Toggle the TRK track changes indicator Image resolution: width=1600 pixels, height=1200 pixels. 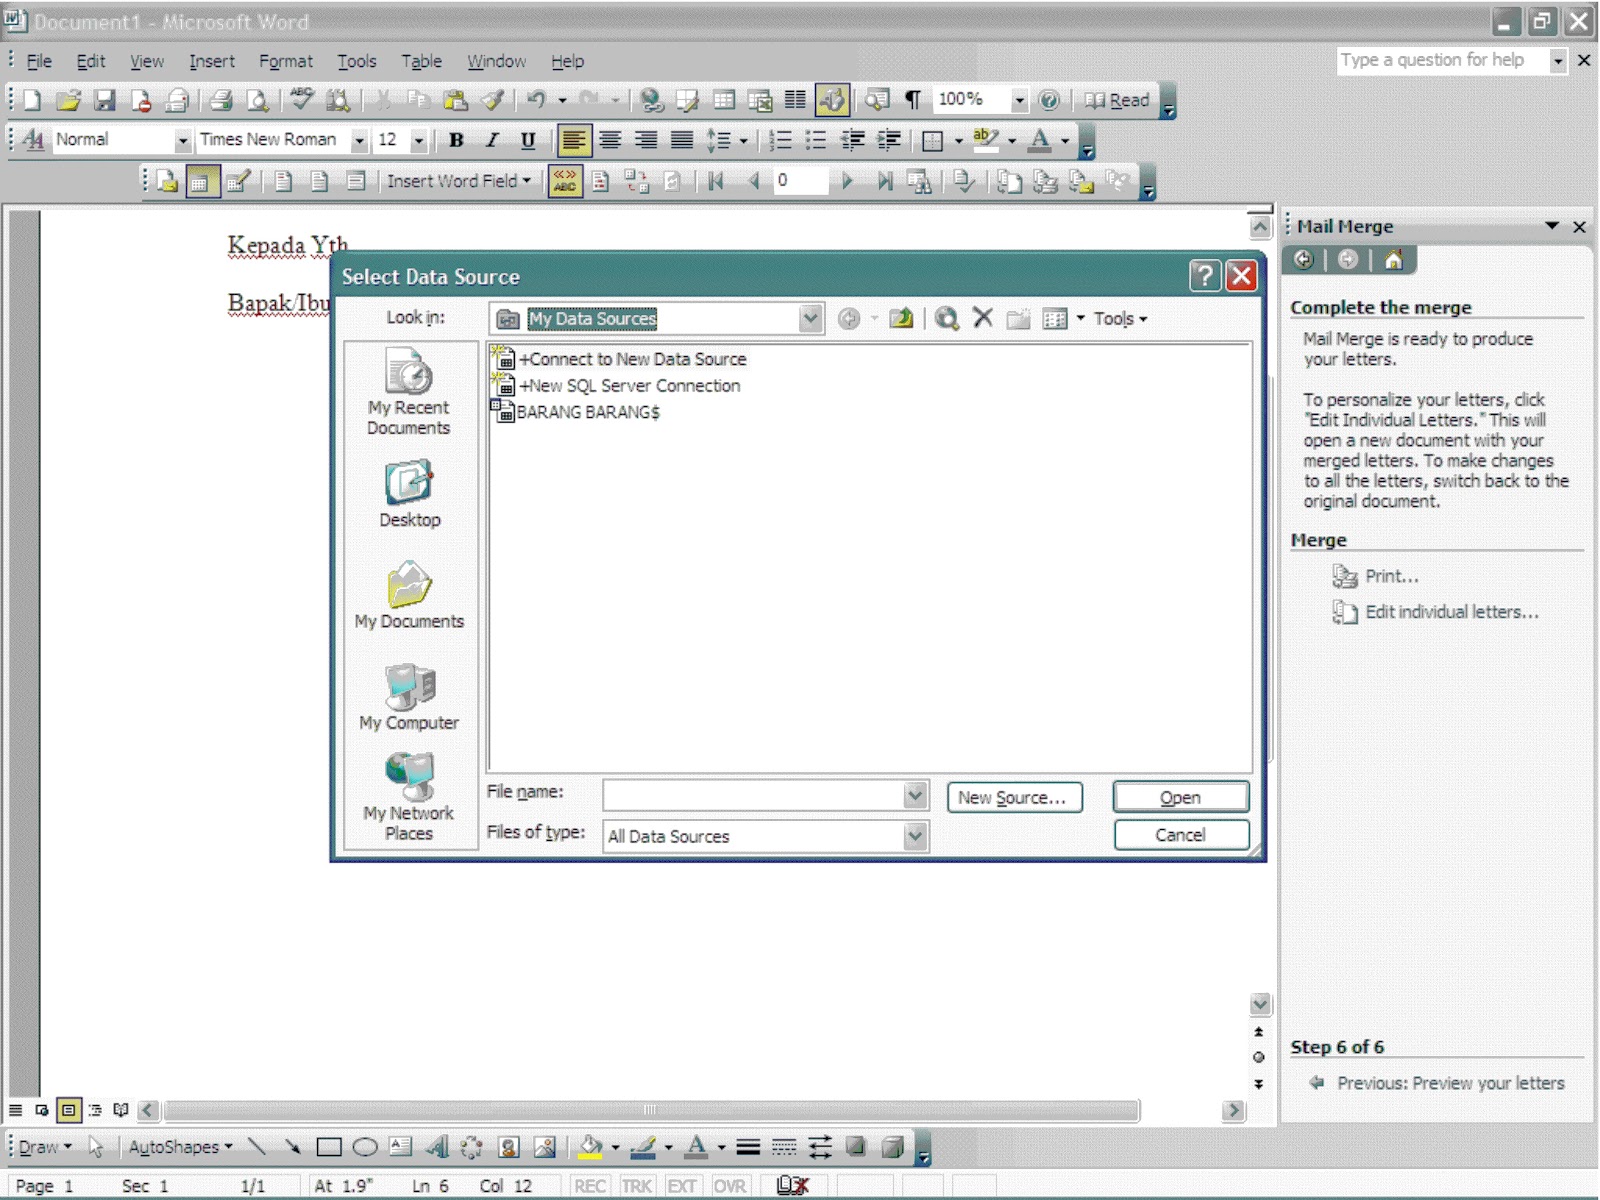pyautogui.click(x=637, y=1186)
